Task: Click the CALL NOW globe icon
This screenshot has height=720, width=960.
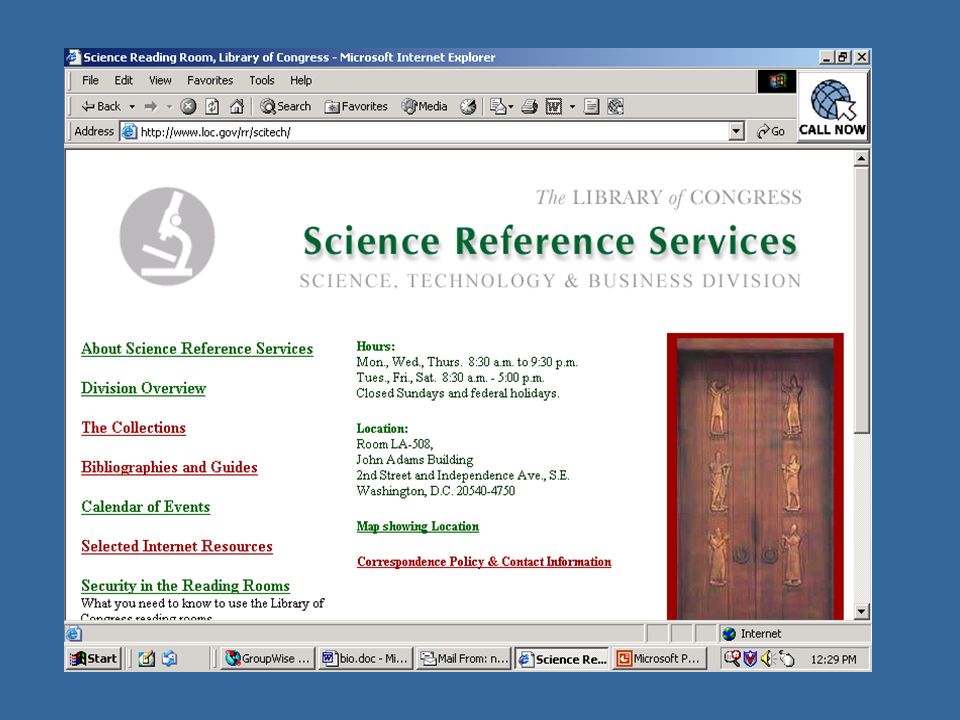Action: [833, 107]
